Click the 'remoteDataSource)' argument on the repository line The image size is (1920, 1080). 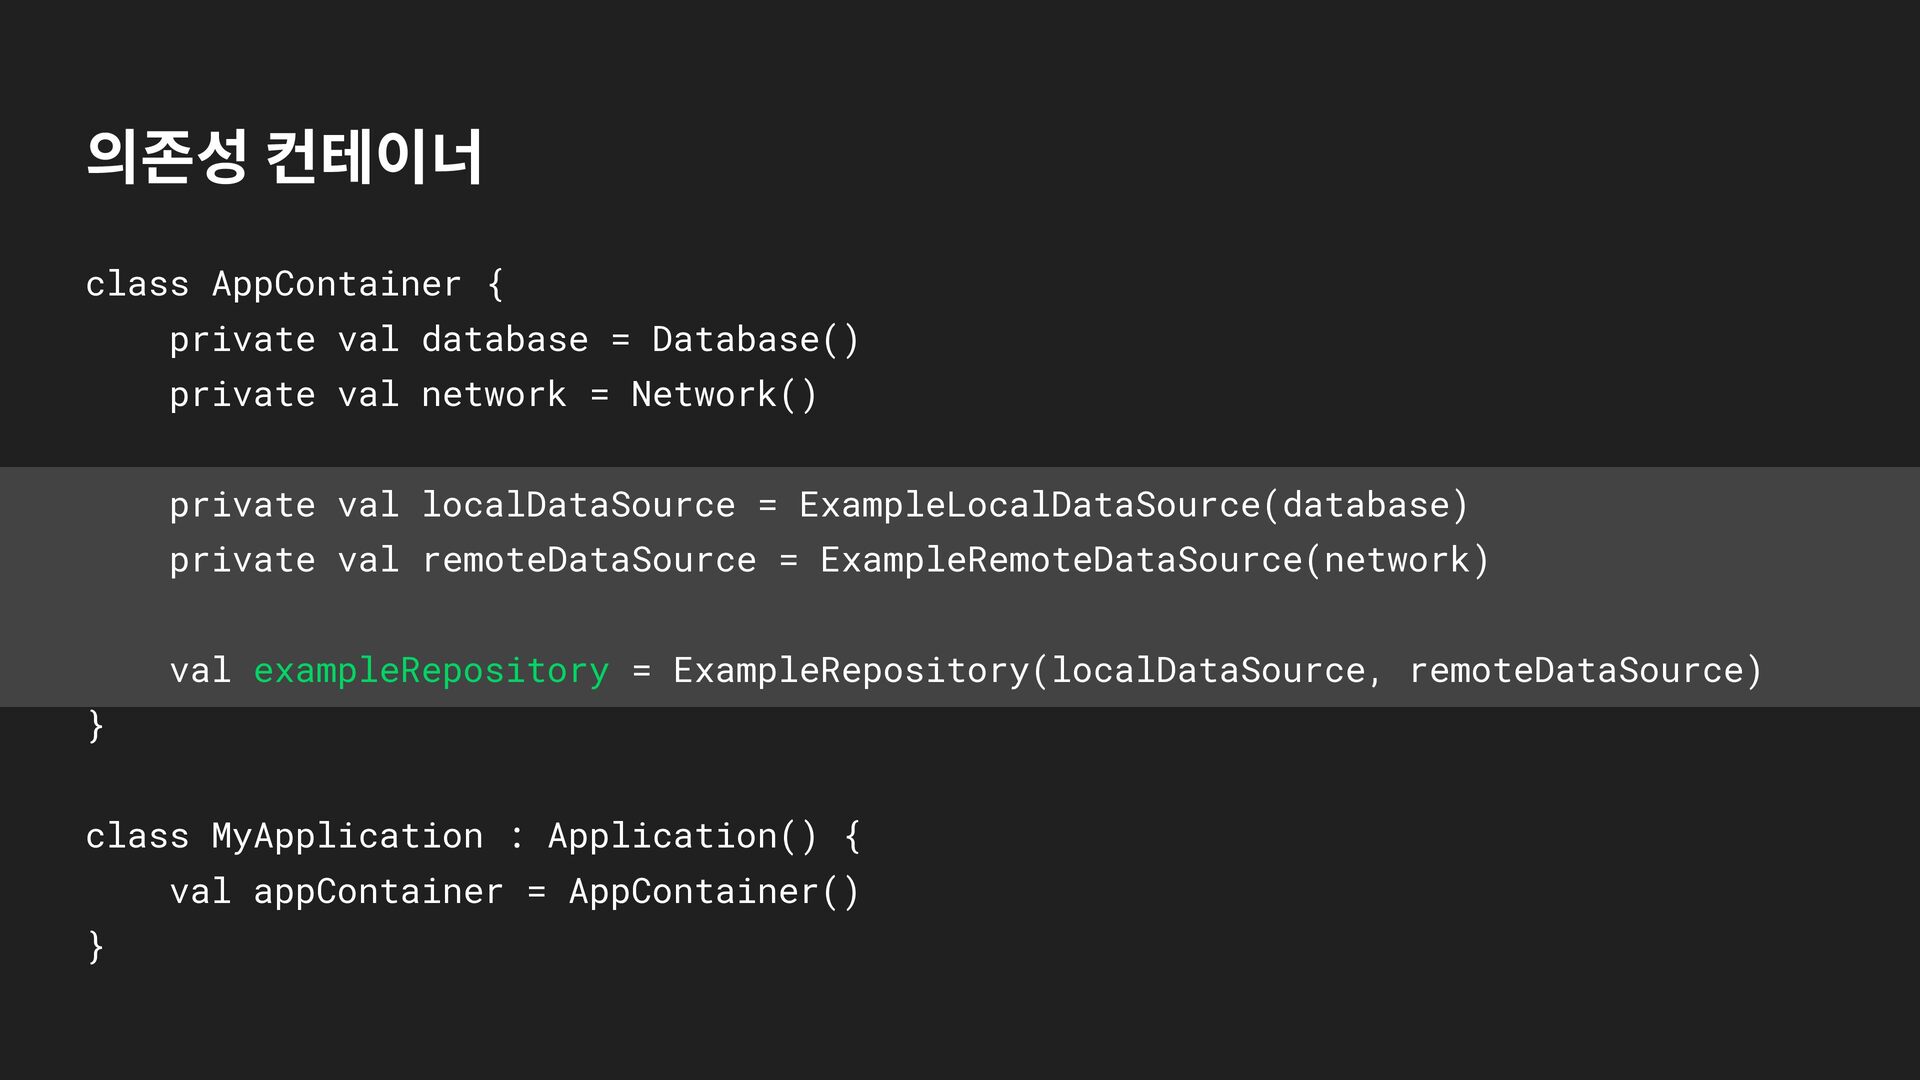[1585, 670]
